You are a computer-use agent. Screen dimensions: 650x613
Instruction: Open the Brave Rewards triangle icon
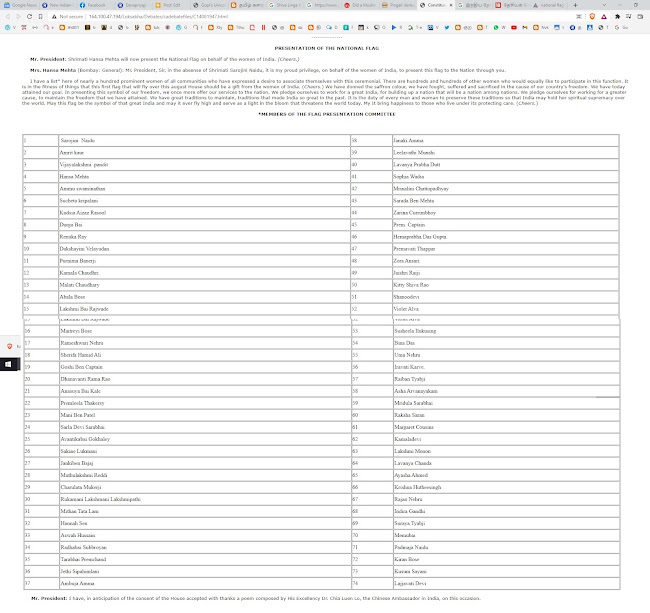click(604, 17)
